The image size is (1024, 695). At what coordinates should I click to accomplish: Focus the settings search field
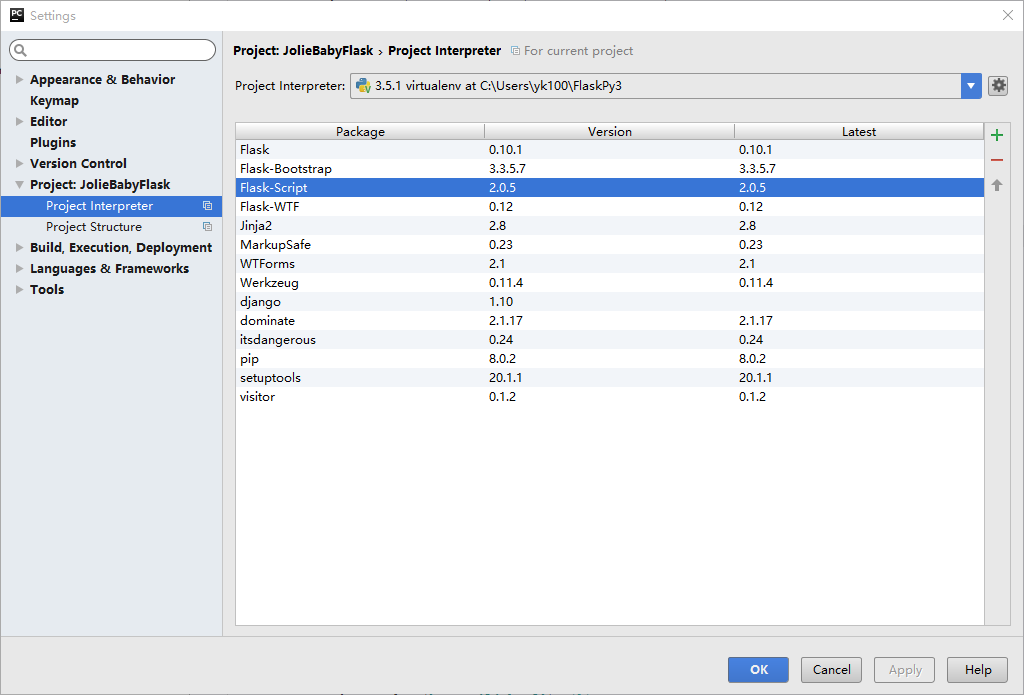click(x=112, y=50)
